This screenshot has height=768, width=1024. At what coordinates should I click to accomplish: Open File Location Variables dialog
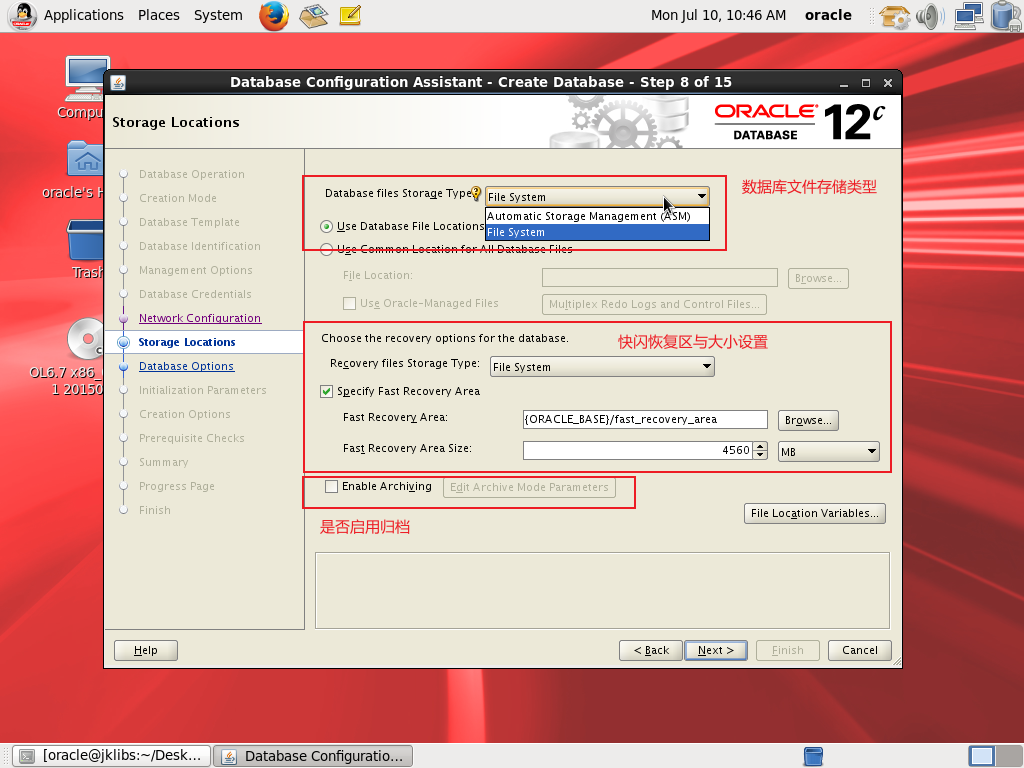(815, 513)
